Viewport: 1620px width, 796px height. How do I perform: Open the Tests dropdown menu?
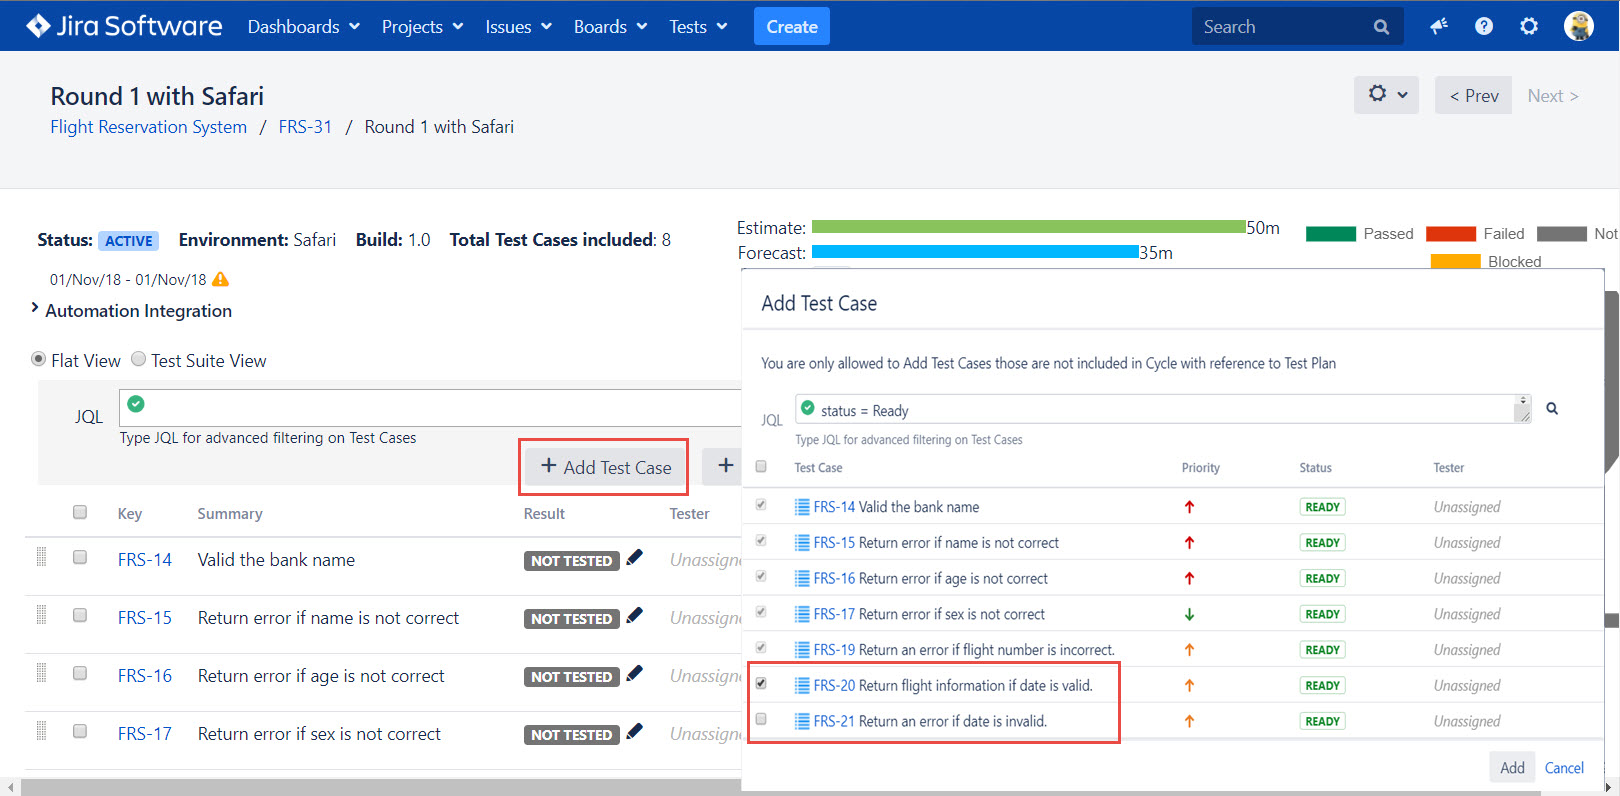click(x=698, y=27)
